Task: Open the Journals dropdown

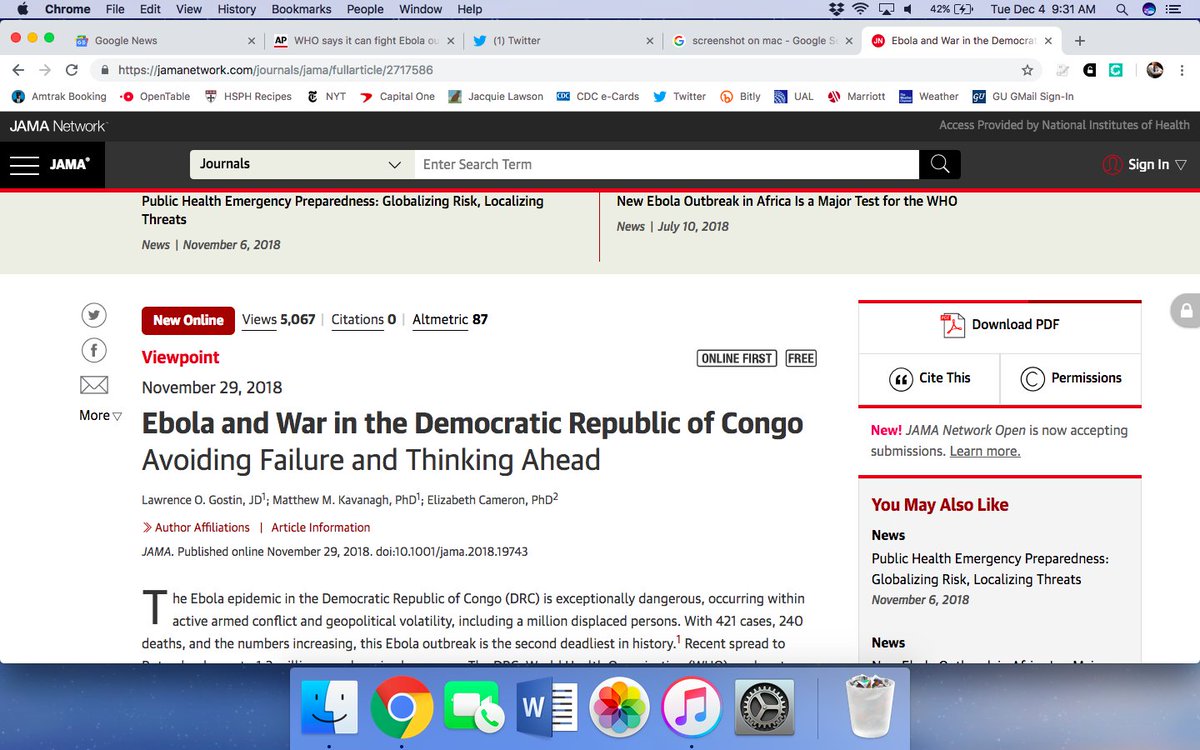Action: [302, 164]
